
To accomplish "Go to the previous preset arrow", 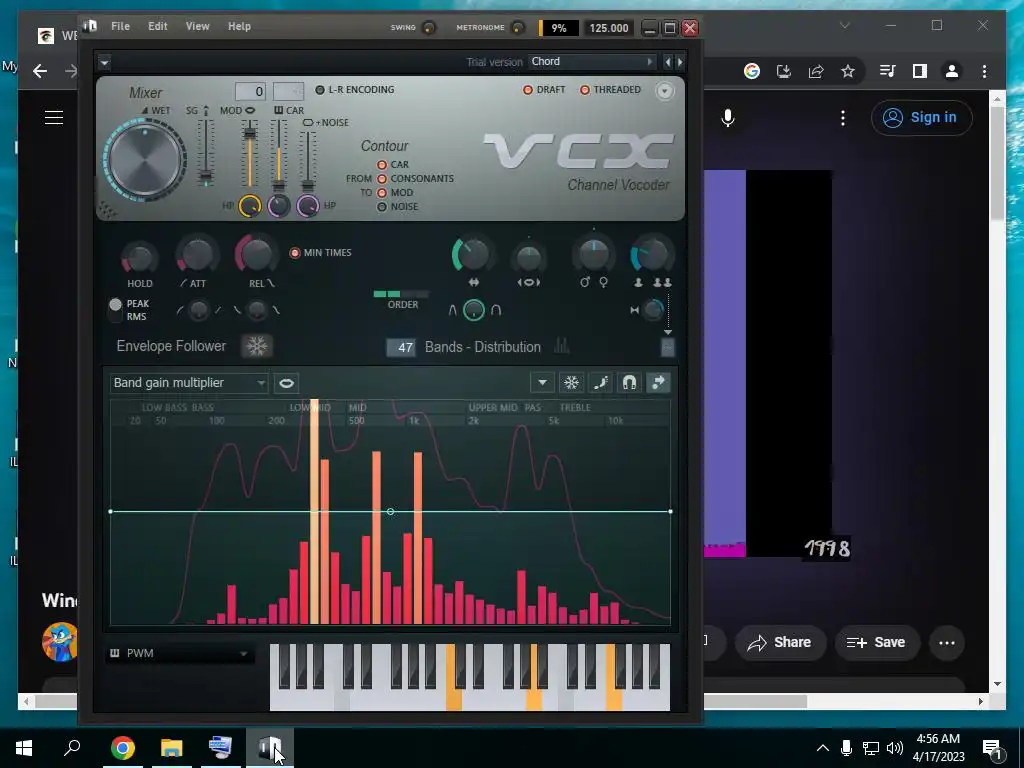I will (x=667, y=62).
